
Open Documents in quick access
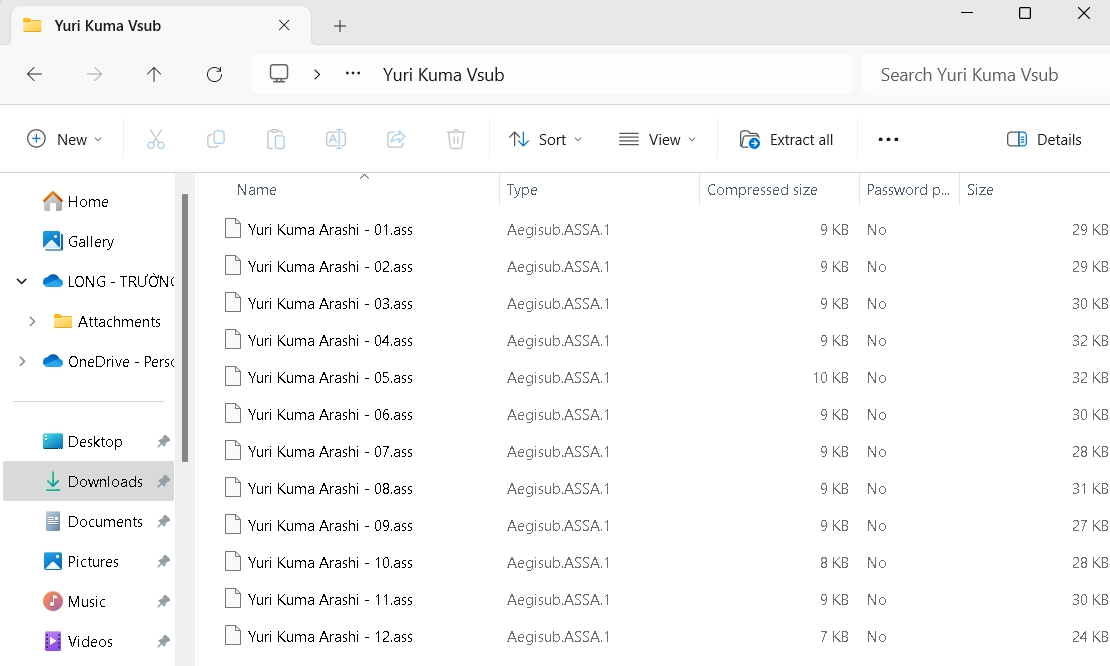93,522
